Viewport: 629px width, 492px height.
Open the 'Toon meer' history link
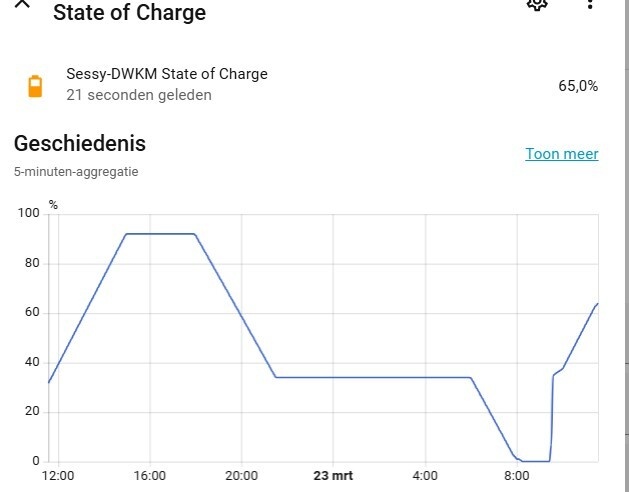coord(562,154)
